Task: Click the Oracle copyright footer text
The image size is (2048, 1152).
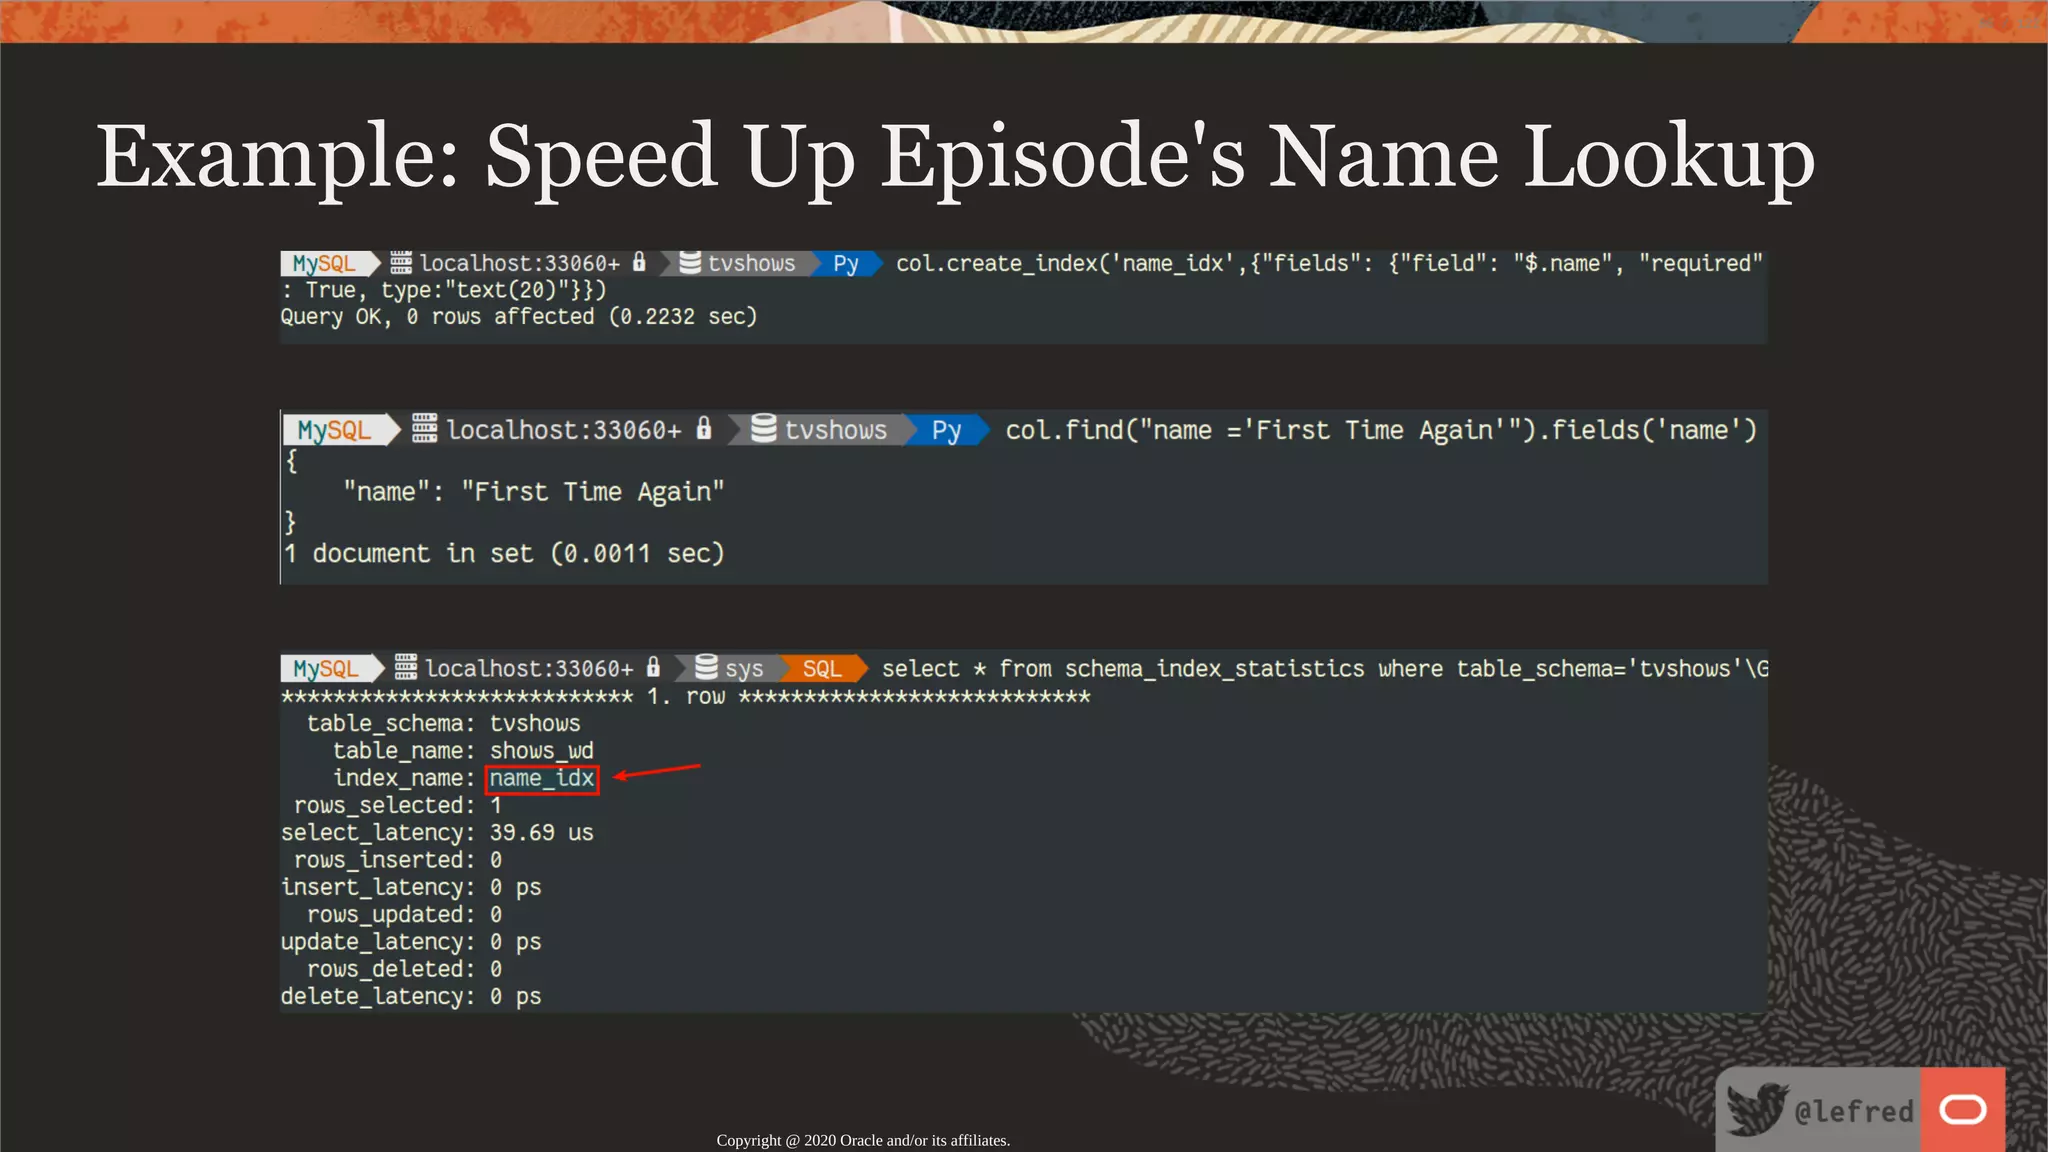Action: point(863,1140)
